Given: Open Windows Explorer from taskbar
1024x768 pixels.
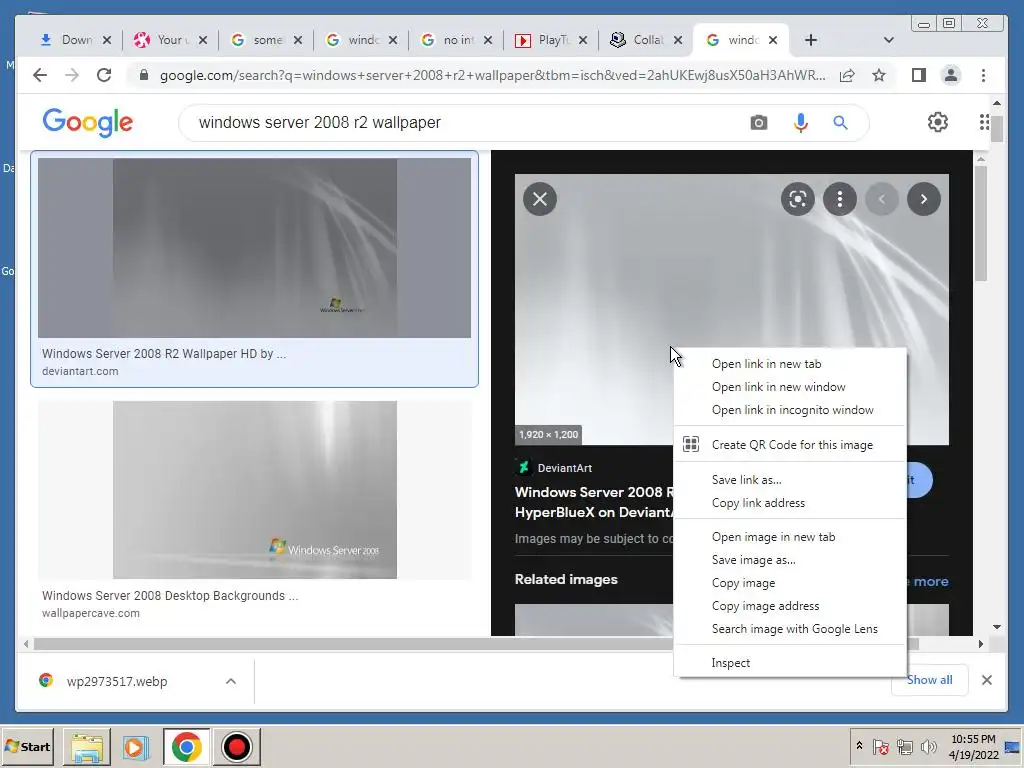Looking at the screenshot, I should pos(87,746).
